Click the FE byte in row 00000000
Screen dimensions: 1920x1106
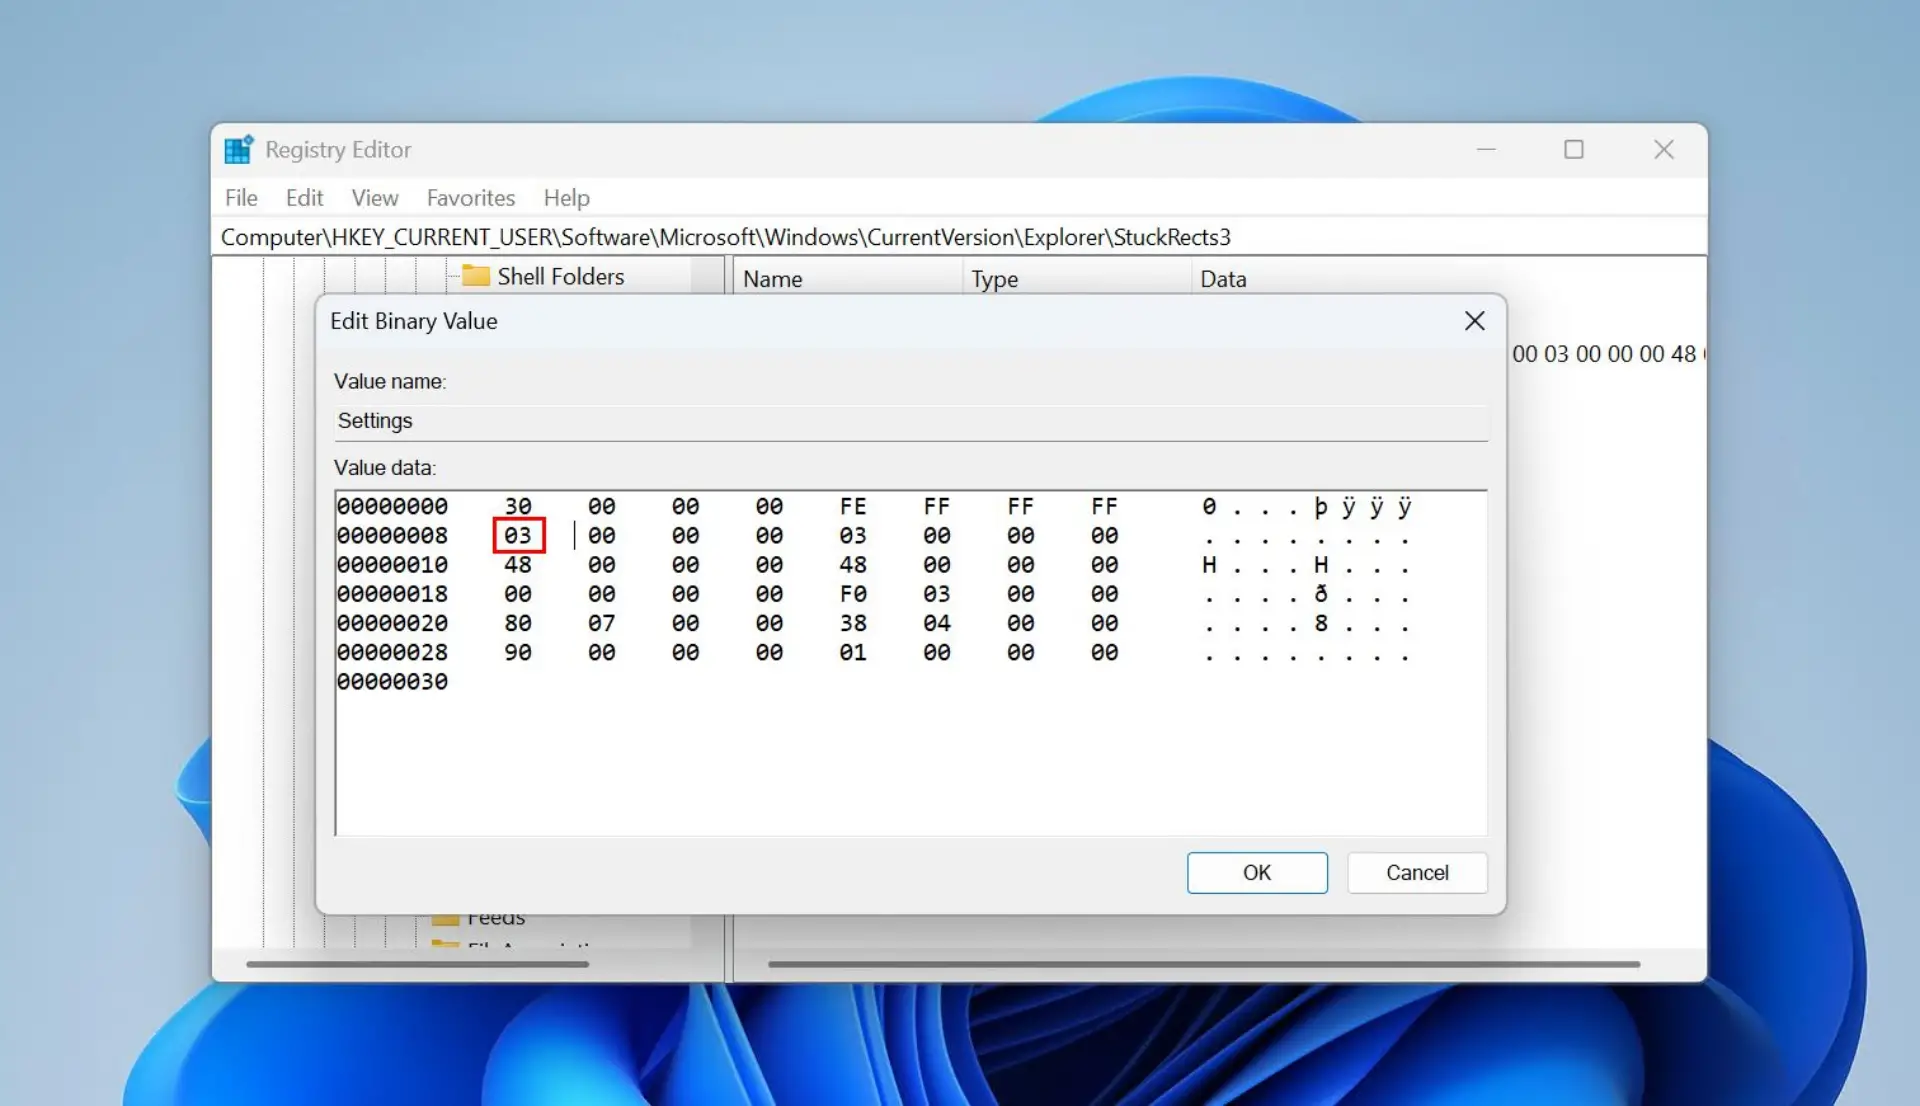click(x=853, y=507)
